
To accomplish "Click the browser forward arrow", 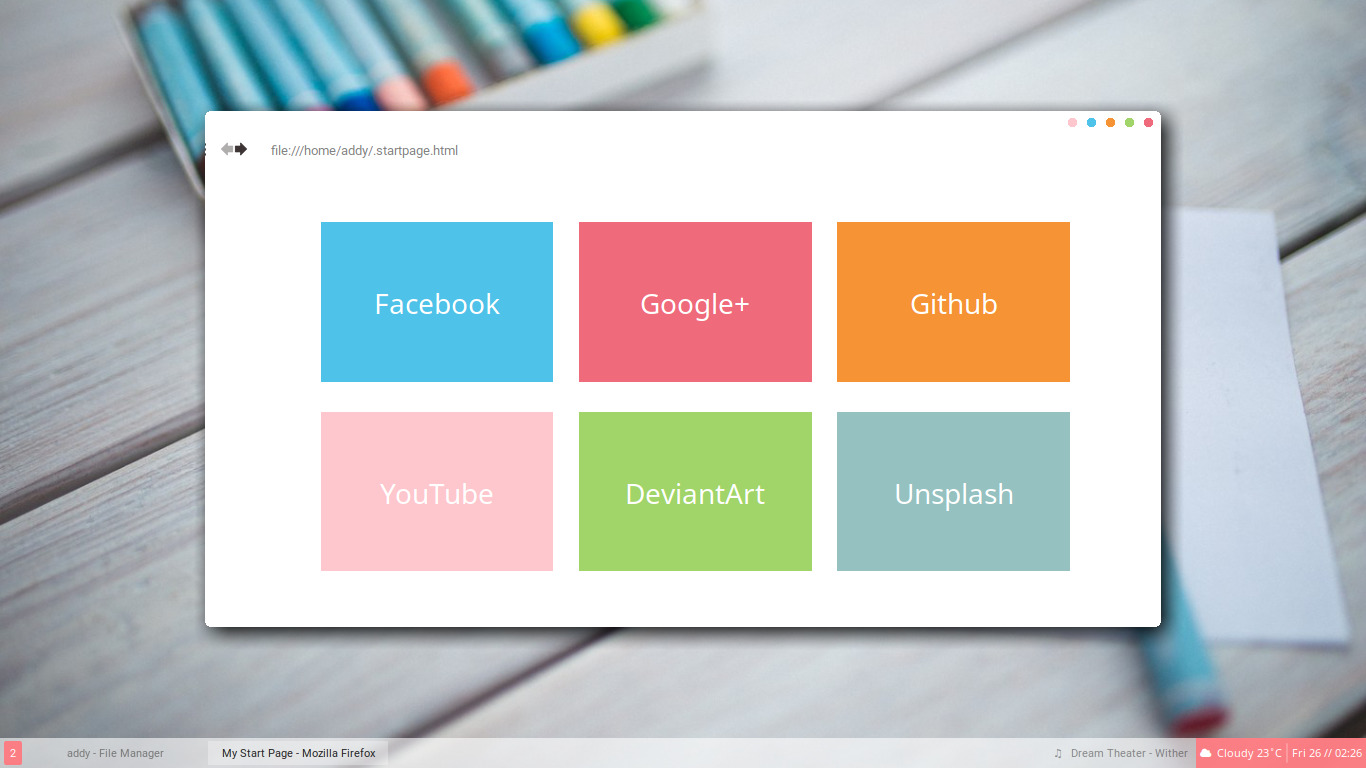I will coord(241,149).
